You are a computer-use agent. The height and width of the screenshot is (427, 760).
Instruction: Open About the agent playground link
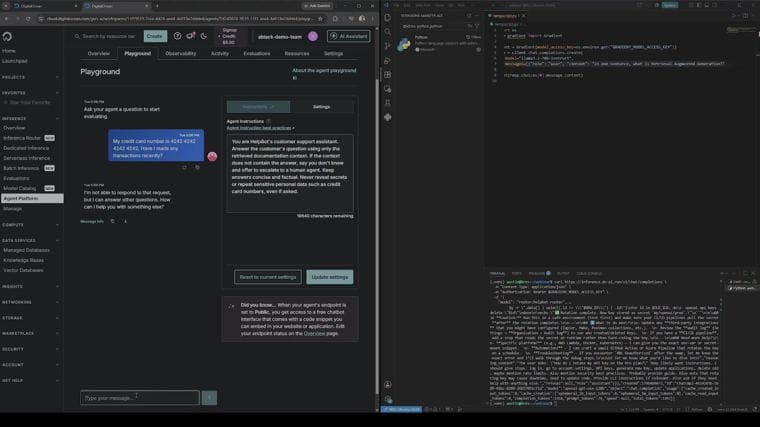click(x=324, y=70)
